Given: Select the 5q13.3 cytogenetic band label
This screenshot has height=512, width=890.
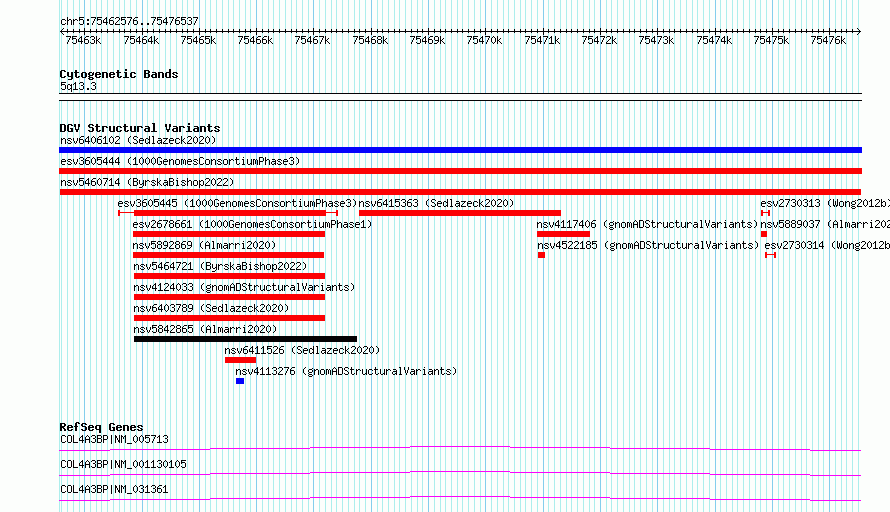Looking at the screenshot, I should [x=78, y=86].
